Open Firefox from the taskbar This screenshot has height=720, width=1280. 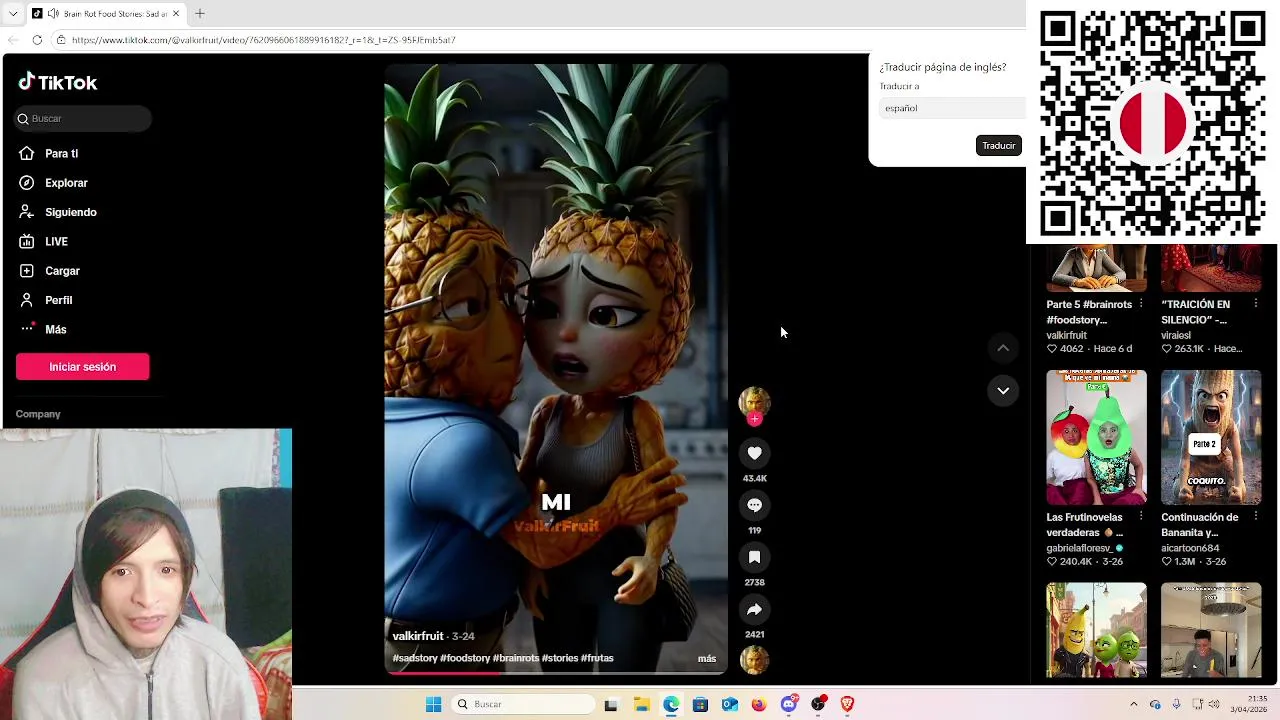tap(759, 704)
